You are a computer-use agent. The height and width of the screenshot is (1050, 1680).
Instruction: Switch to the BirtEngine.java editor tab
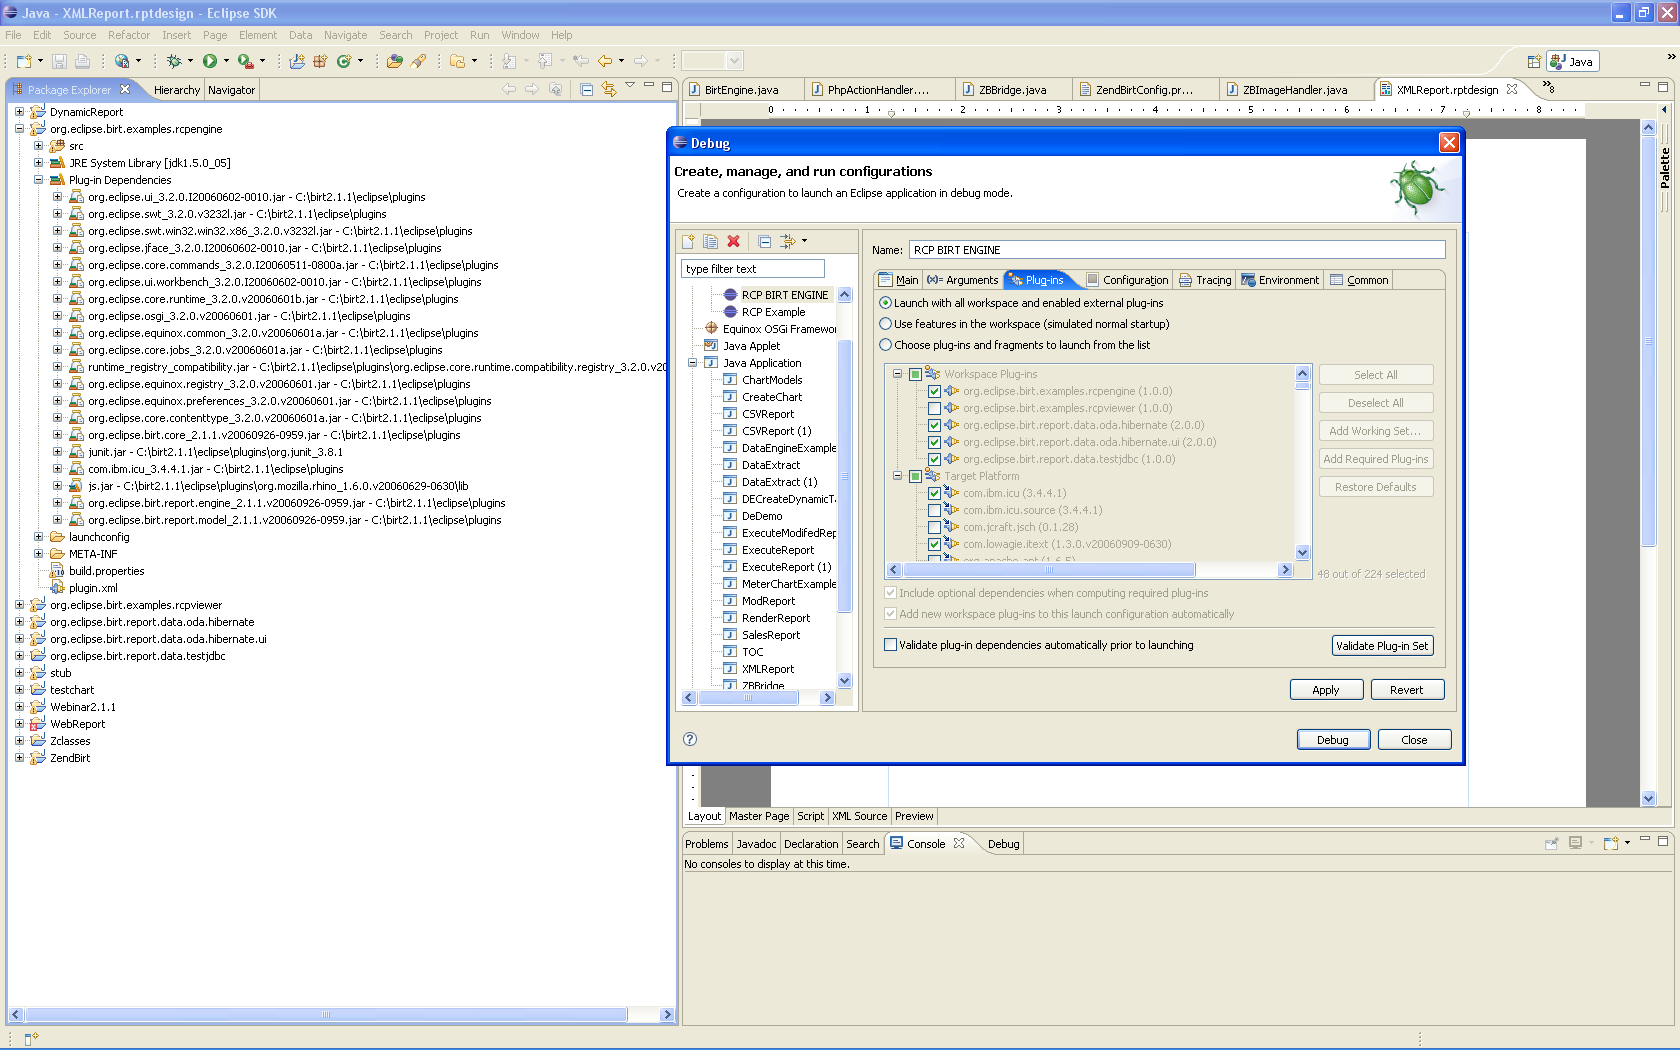741,89
